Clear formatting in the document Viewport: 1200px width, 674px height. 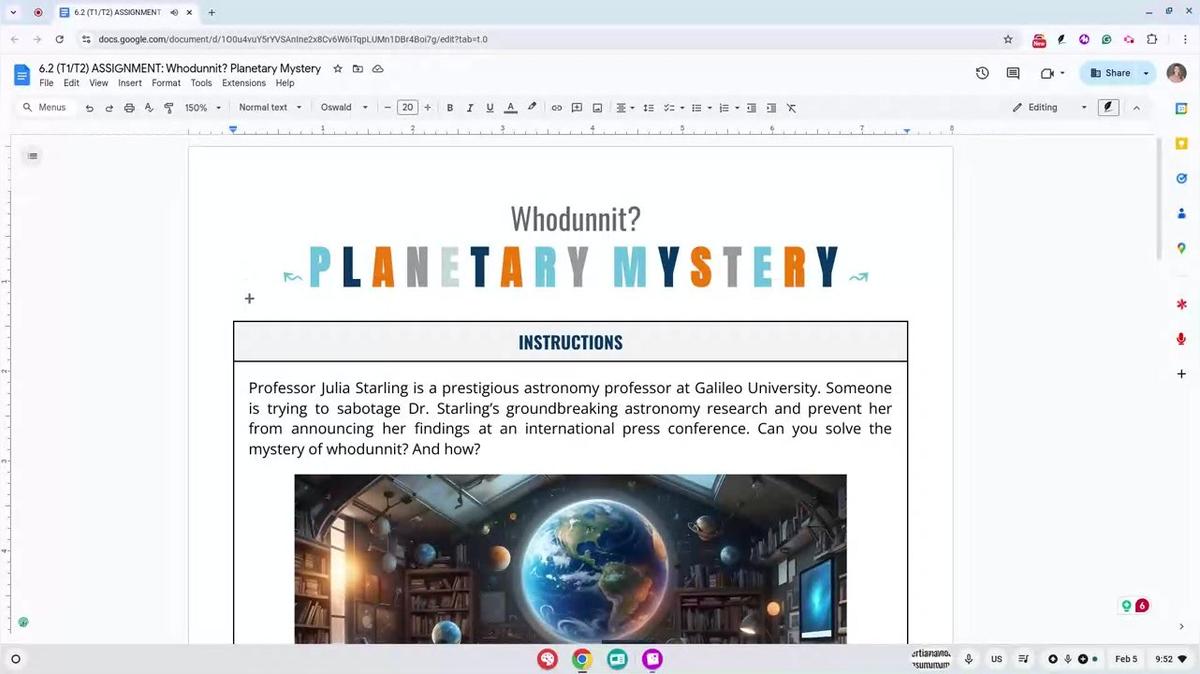pyautogui.click(x=791, y=107)
